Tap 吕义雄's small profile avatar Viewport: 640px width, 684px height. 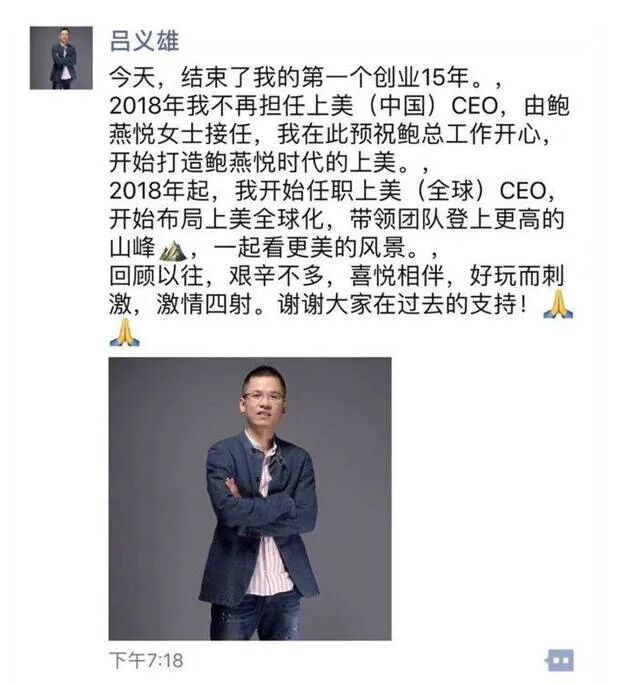pos(61,58)
